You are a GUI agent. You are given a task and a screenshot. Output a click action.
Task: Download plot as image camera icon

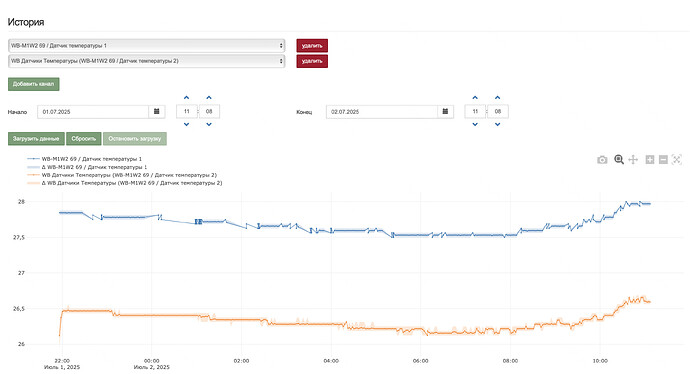click(602, 160)
